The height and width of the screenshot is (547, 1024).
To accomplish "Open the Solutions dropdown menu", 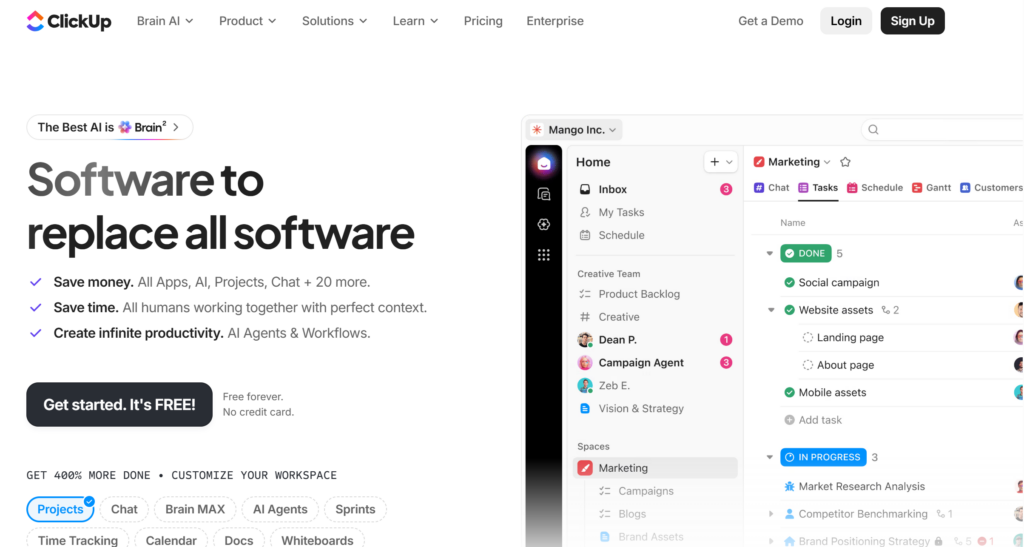I will click(334, 21).
